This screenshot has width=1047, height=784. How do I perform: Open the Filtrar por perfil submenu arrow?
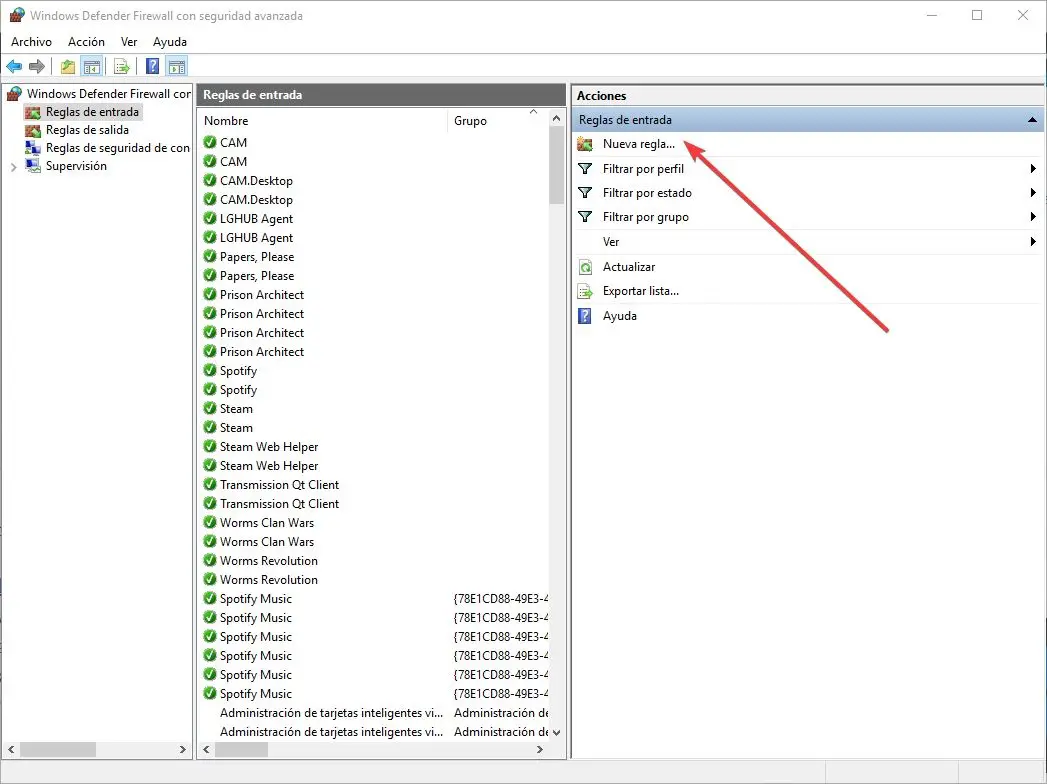coord(1033,169)
